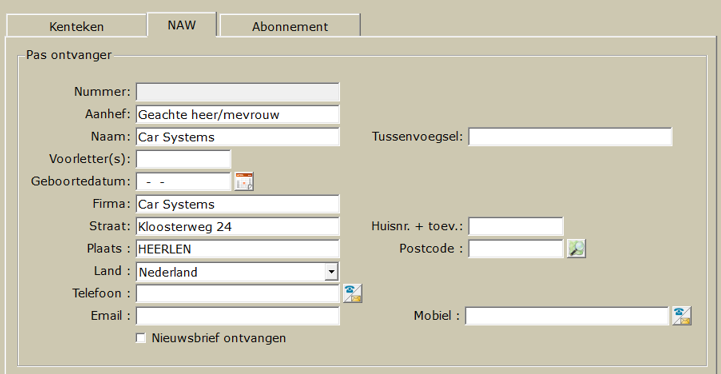
Task: Expand the Land dropdown arrow
Action: (x=331, y=271)
